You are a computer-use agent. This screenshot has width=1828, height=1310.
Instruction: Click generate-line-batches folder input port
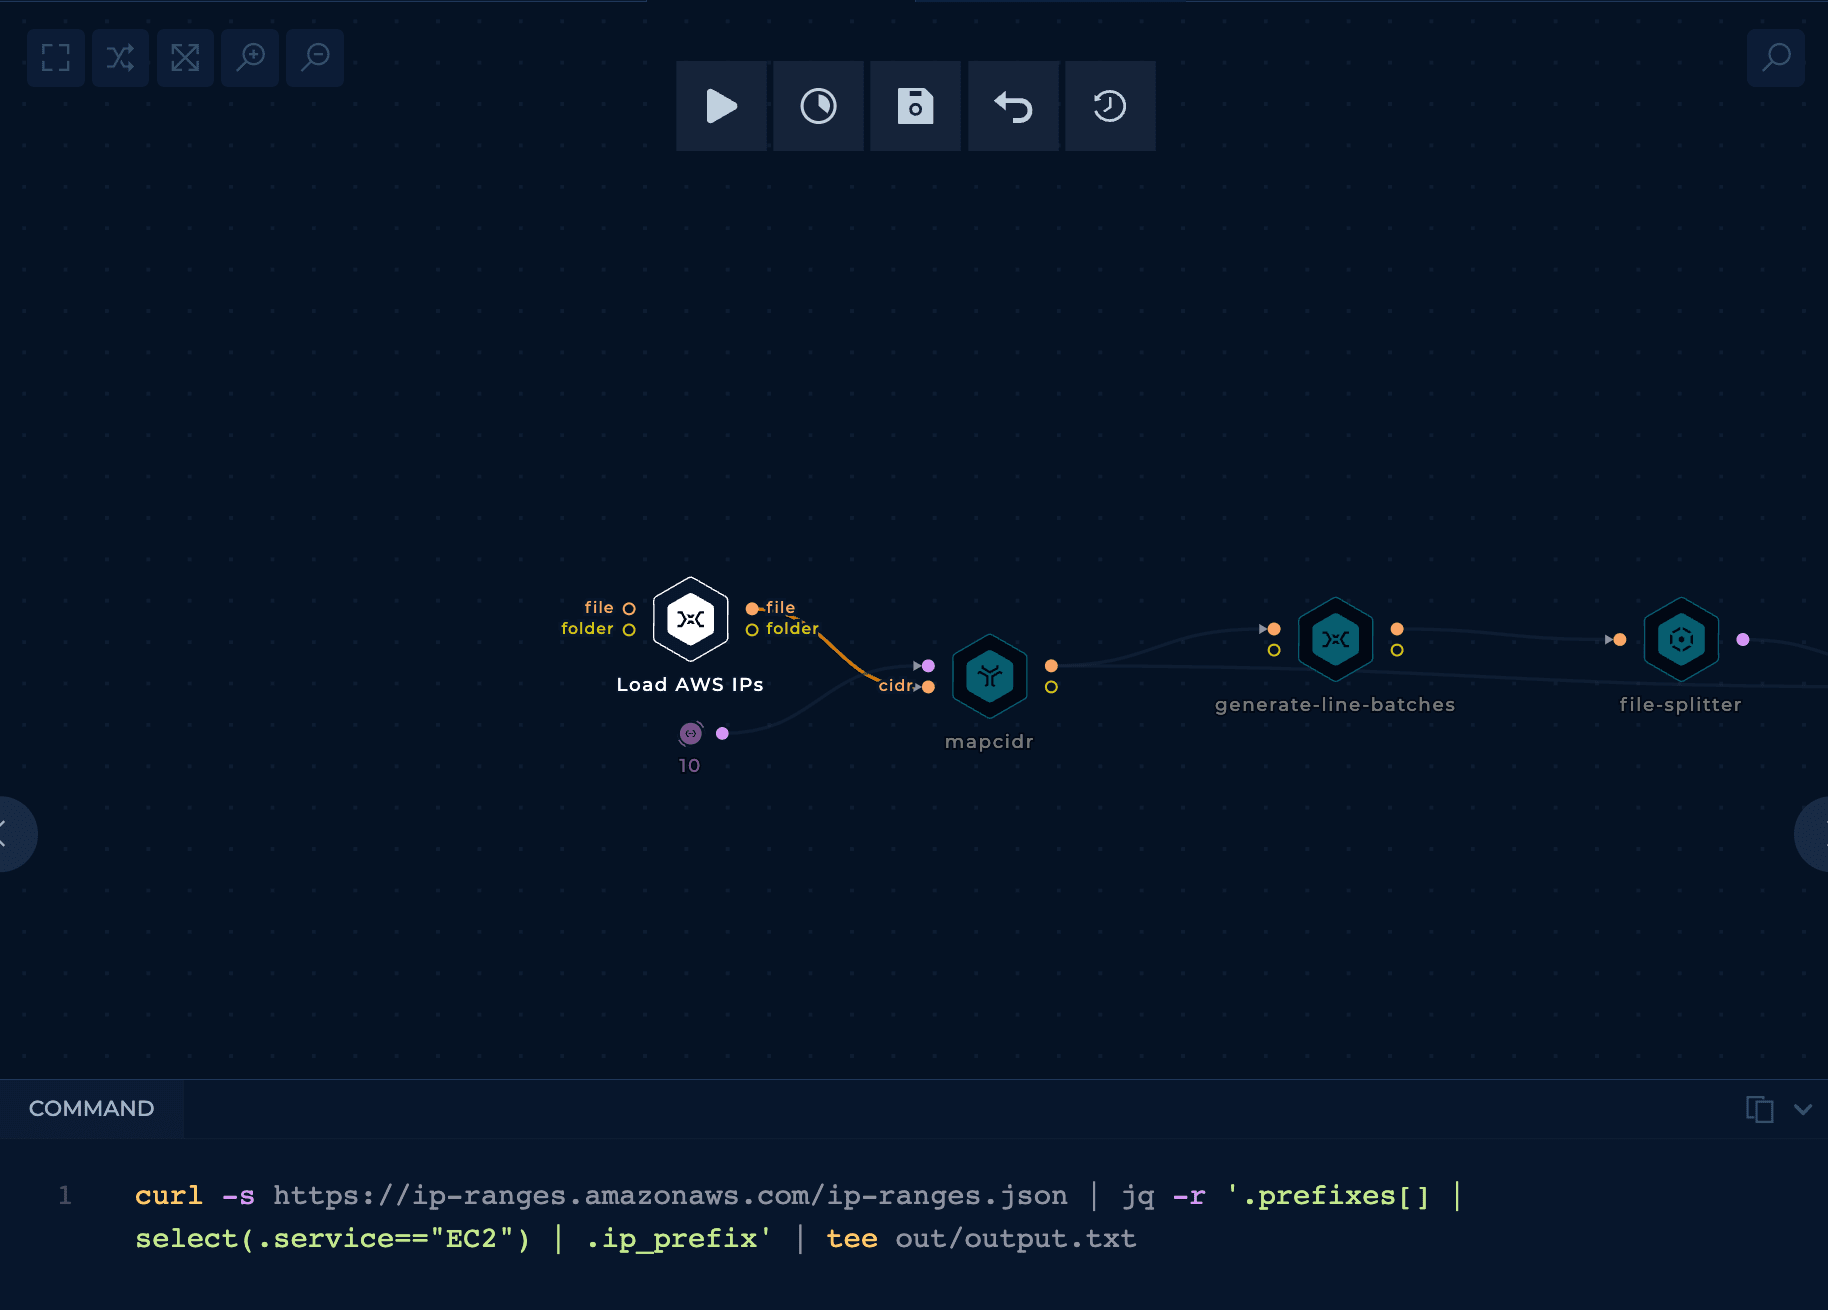pyautogui.click(x=1274, y=650)
